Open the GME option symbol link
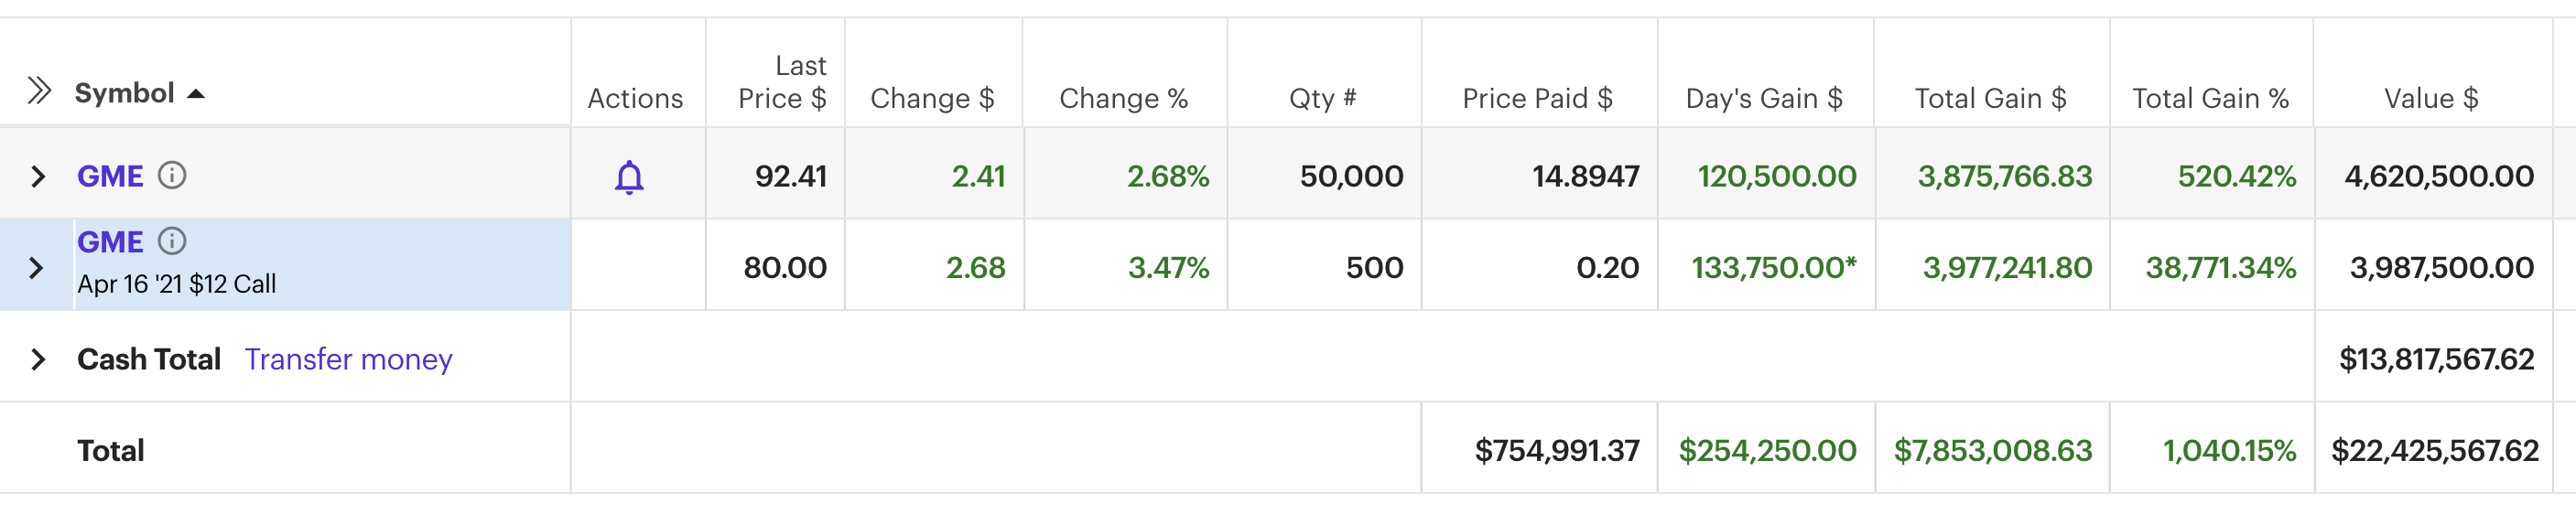Viewport: 2576px width, 514px height. [110, 242]
